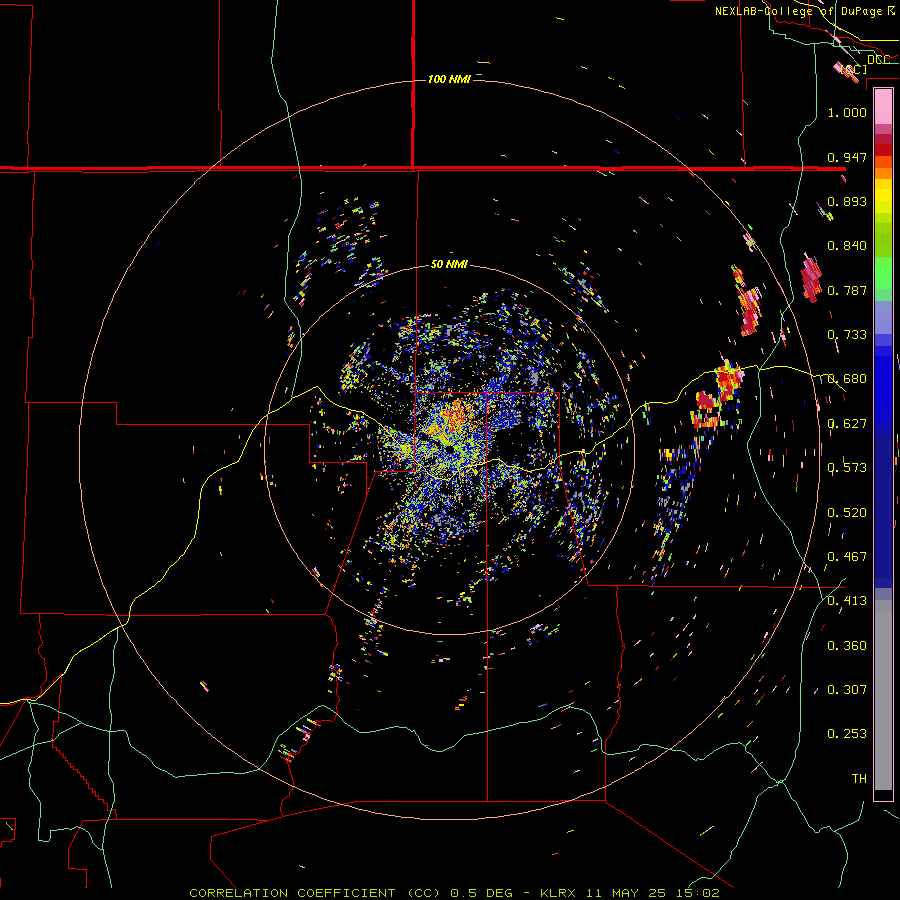
Task: Click the 0.573 scale value
Action: coord(847,468)
